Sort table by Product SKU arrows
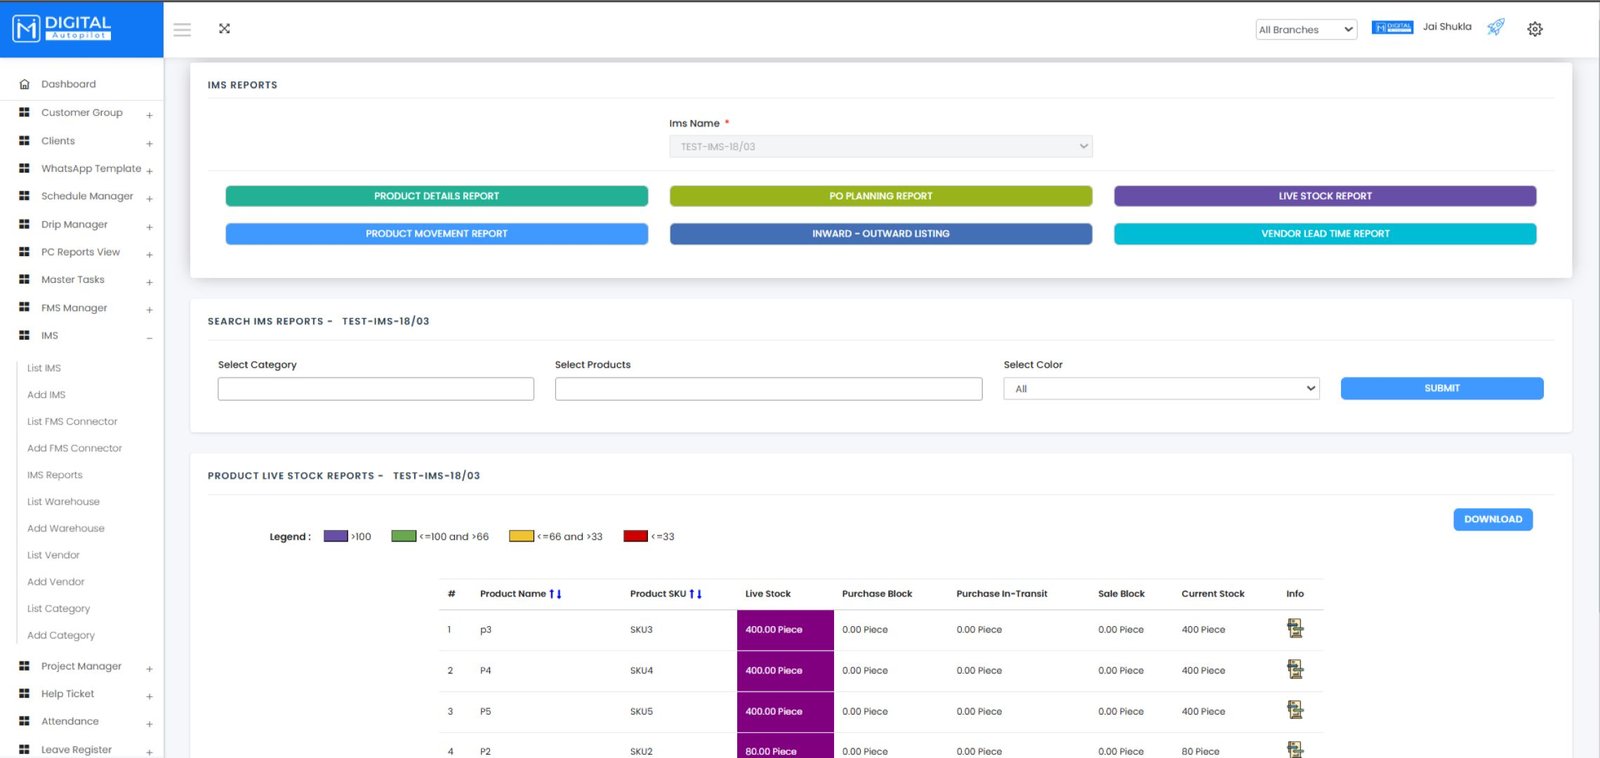The width and height of the screenshot is (1600, 758). tap(695, 594)
